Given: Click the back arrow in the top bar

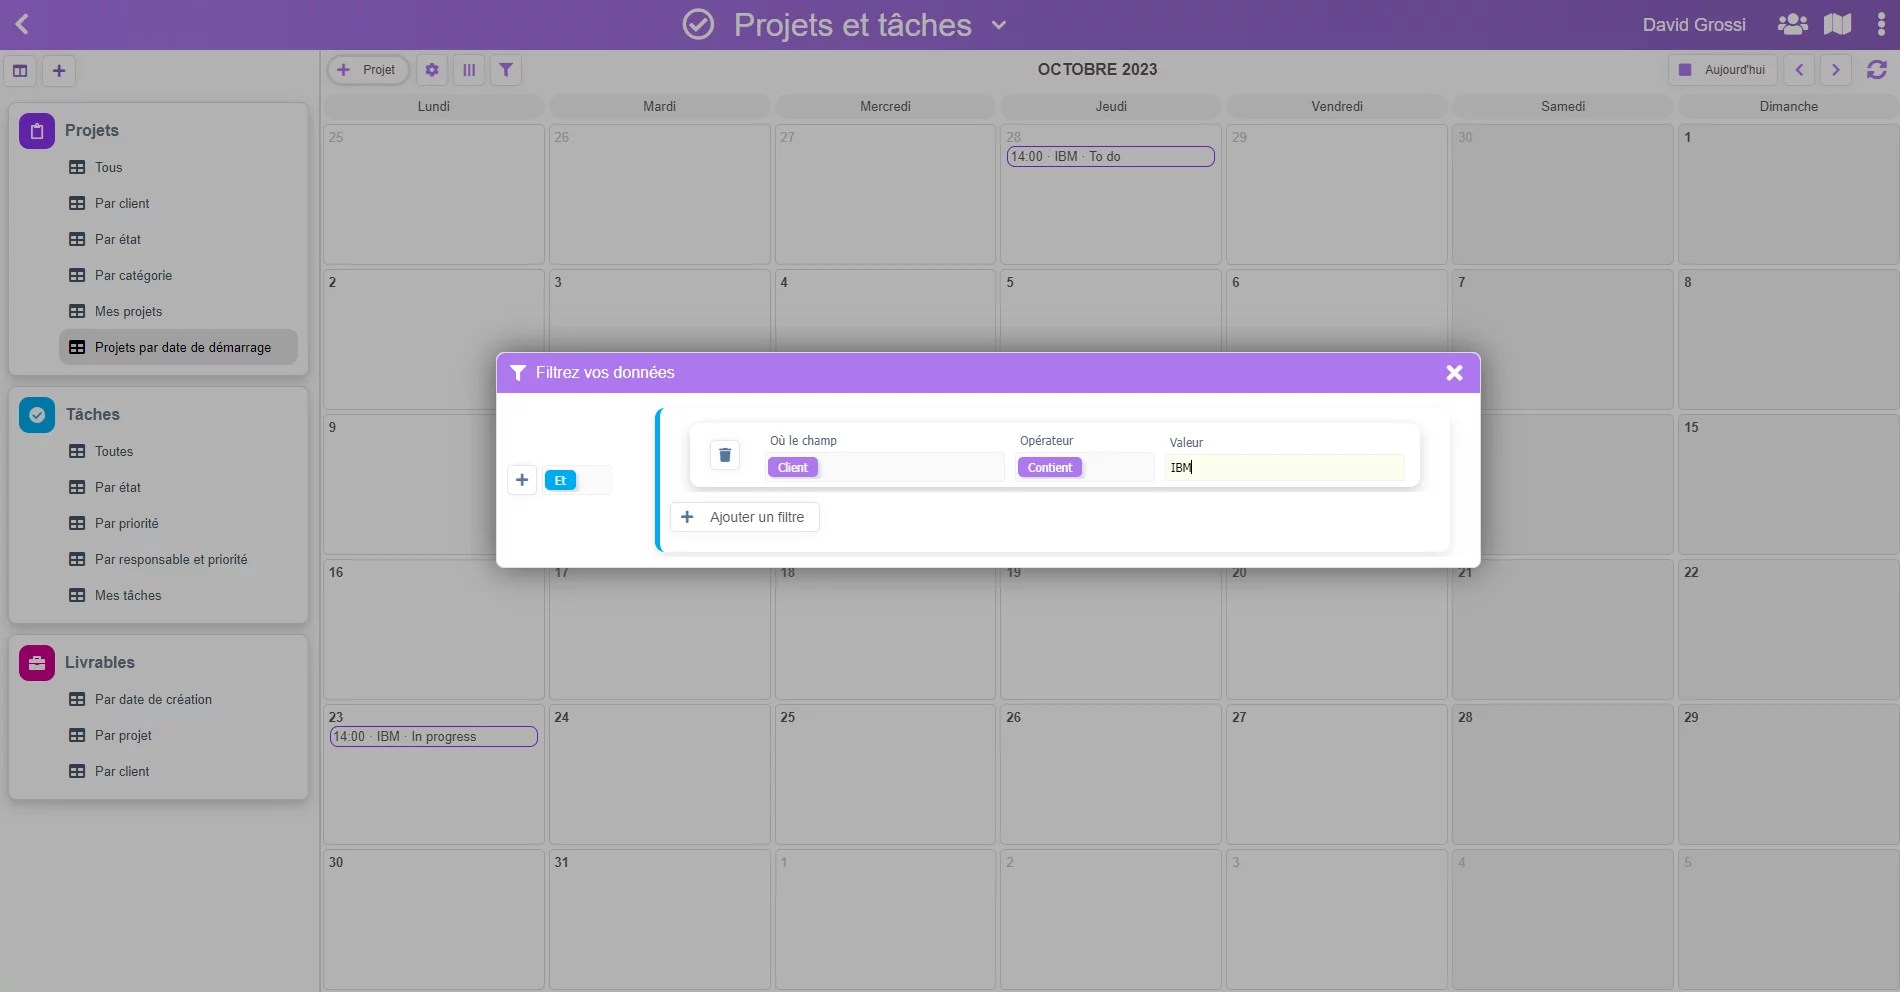Looking at the screenshot, I should [22, 24].
